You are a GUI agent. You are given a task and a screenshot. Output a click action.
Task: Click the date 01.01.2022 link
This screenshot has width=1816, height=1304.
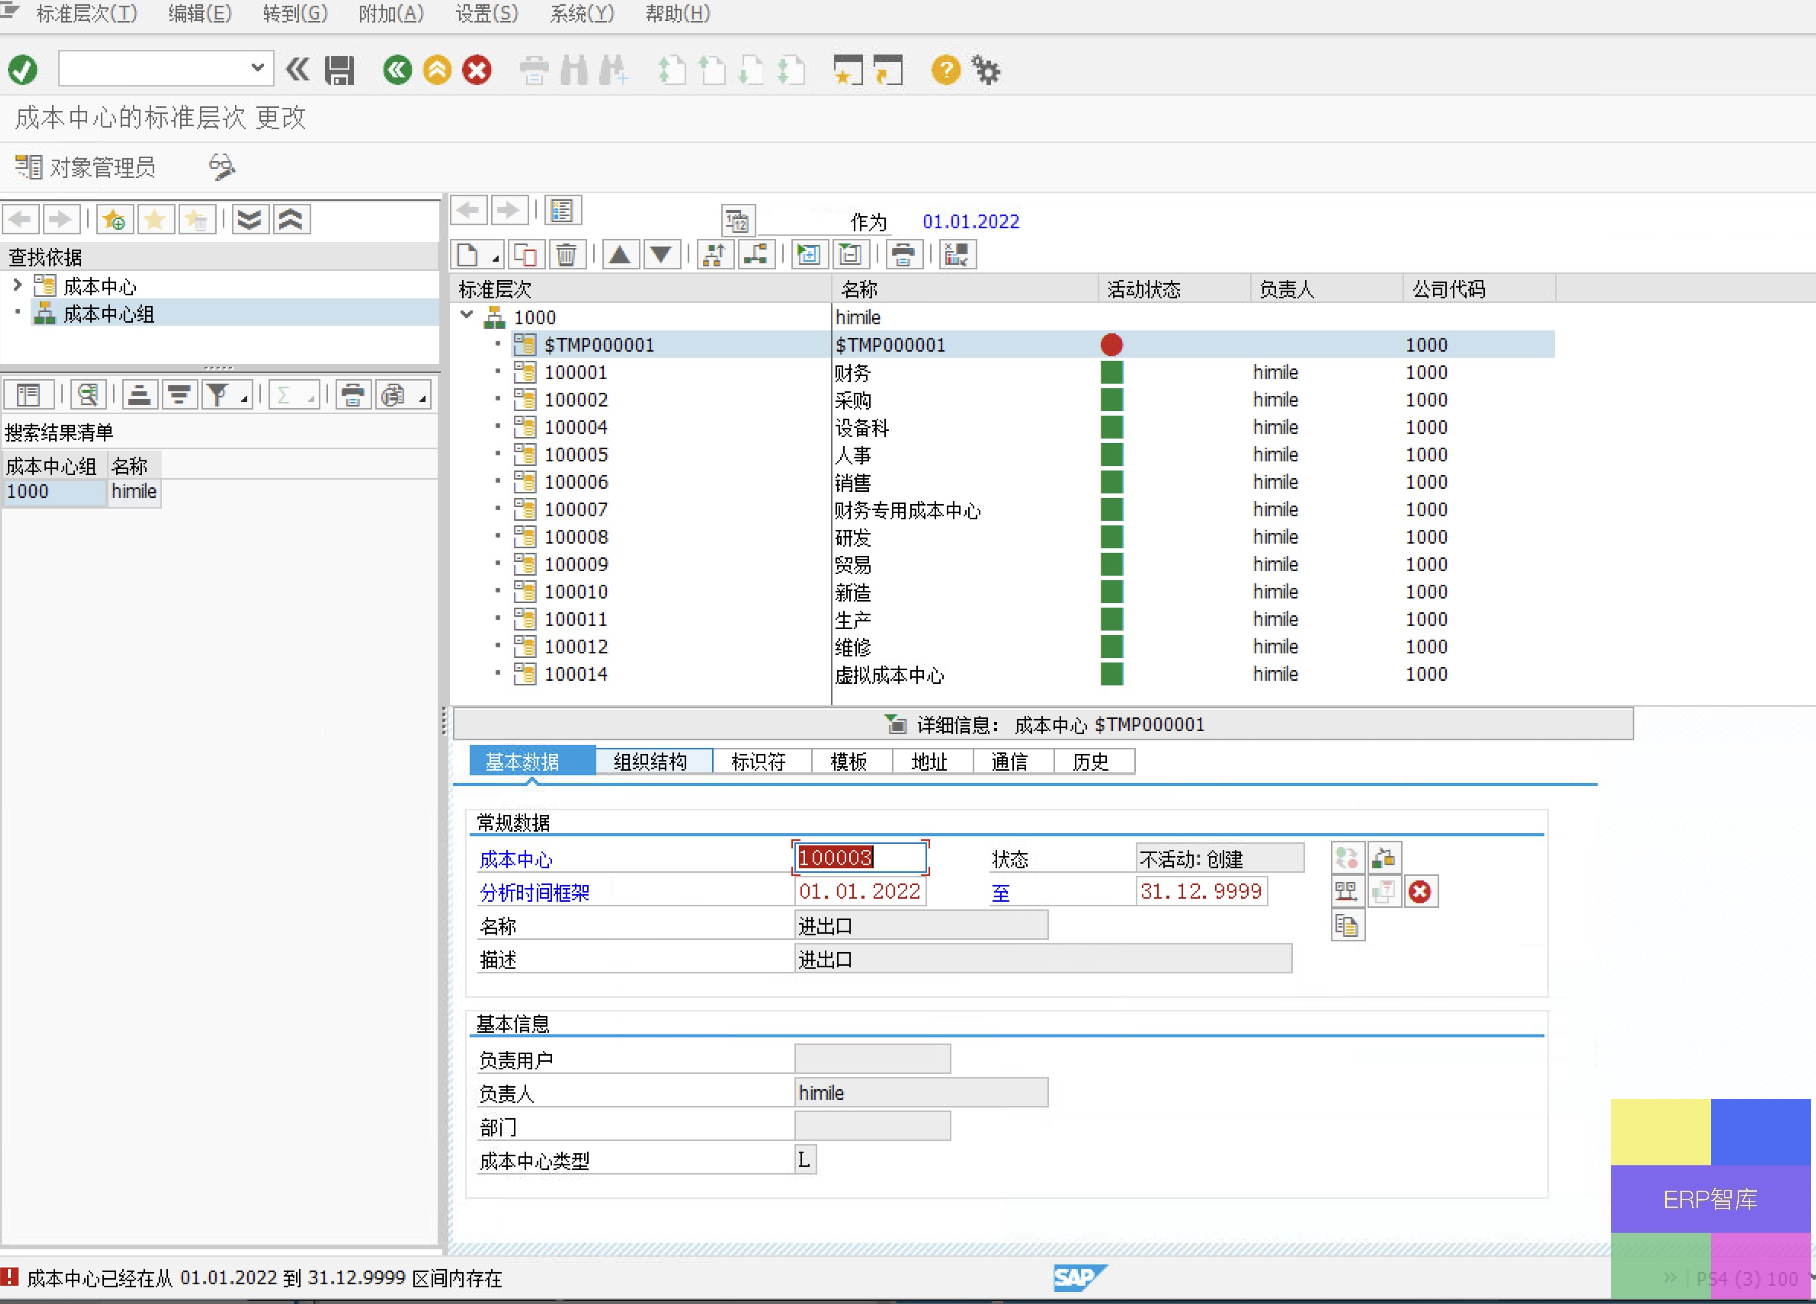971,222
